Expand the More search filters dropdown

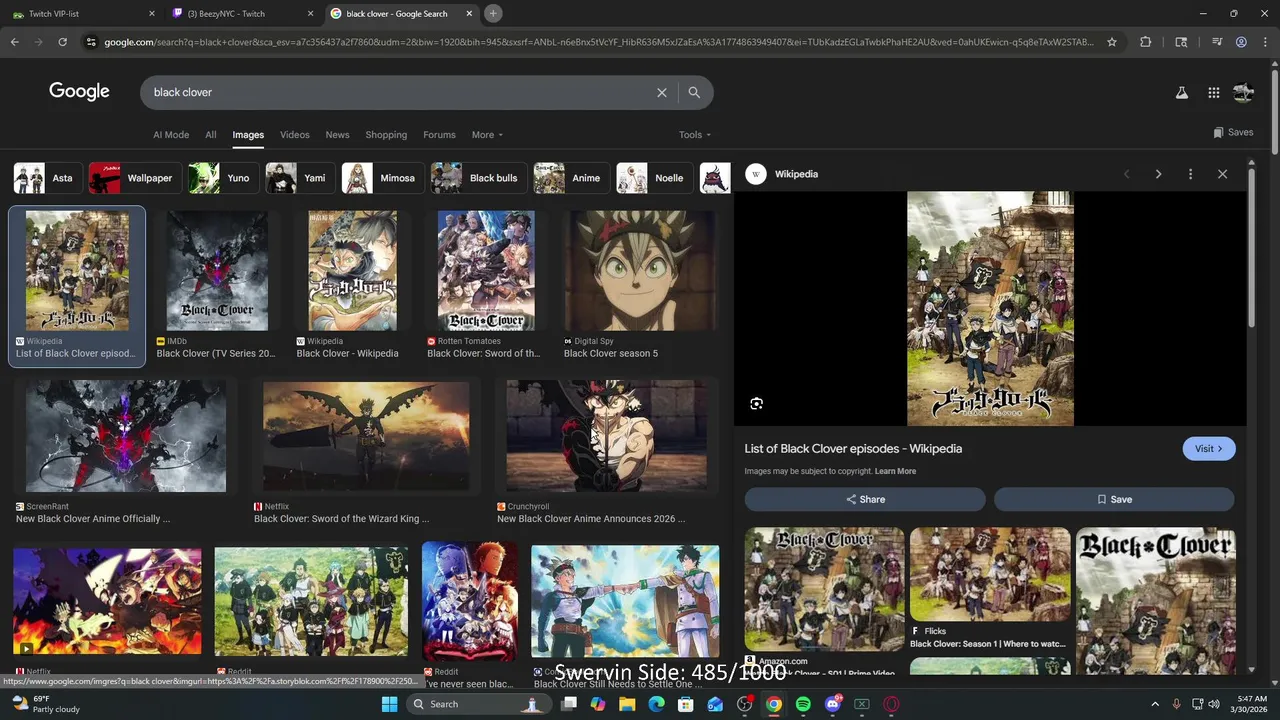[487, 135]
